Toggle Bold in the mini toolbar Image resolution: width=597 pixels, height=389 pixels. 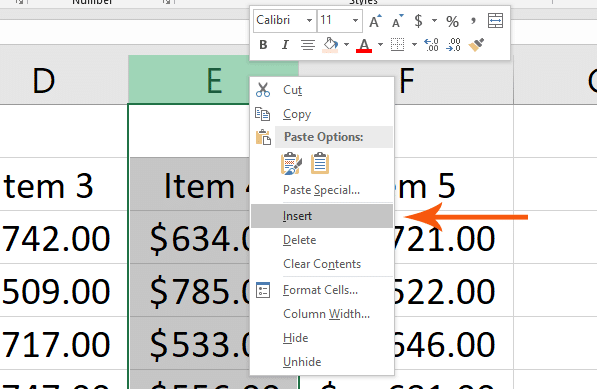click(263, 45)
